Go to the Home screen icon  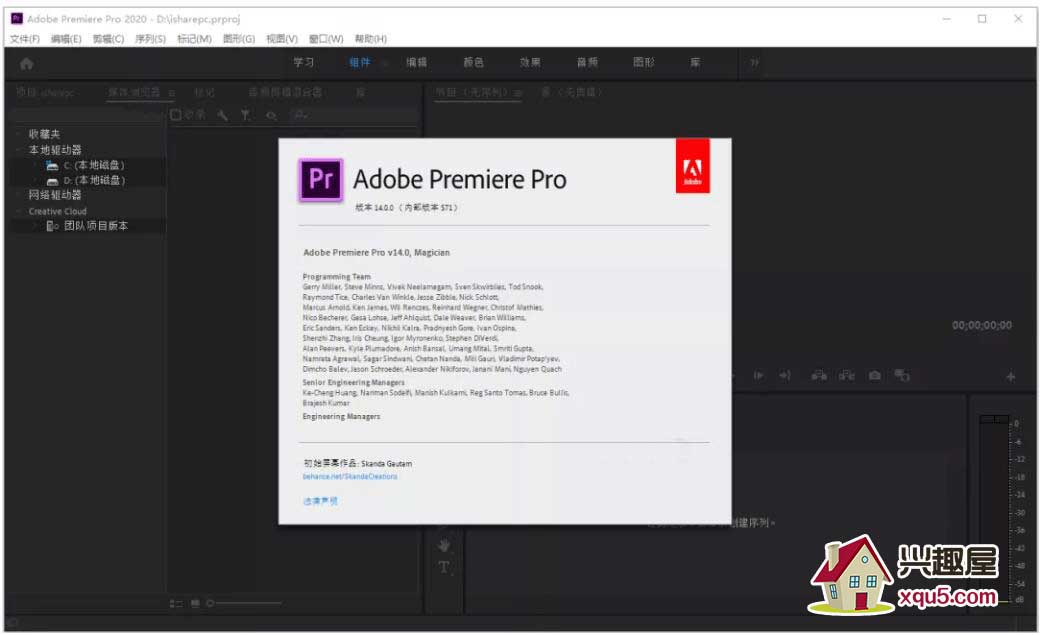point(27,64)
